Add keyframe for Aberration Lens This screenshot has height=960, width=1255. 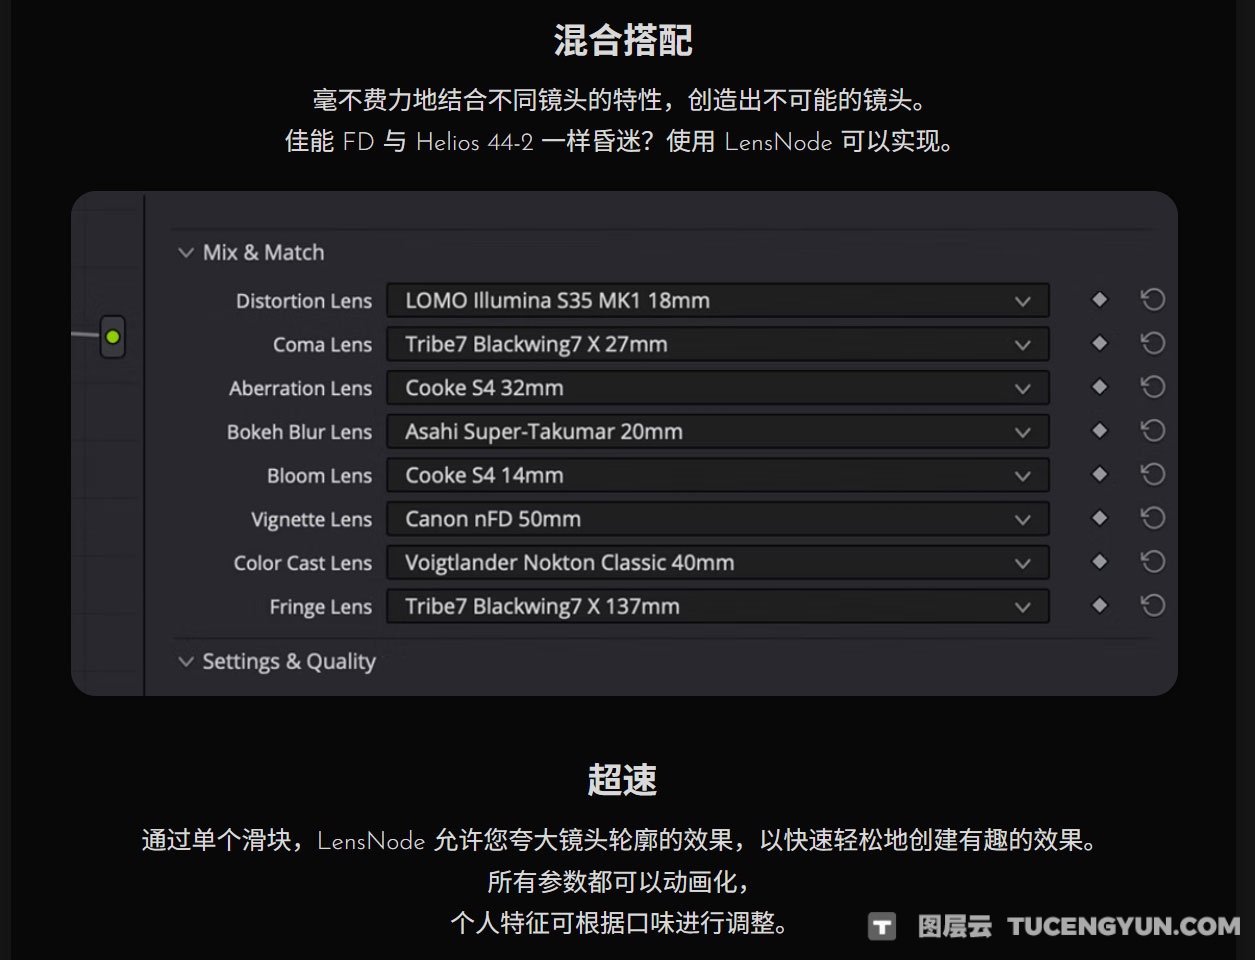coord(1099,387)
